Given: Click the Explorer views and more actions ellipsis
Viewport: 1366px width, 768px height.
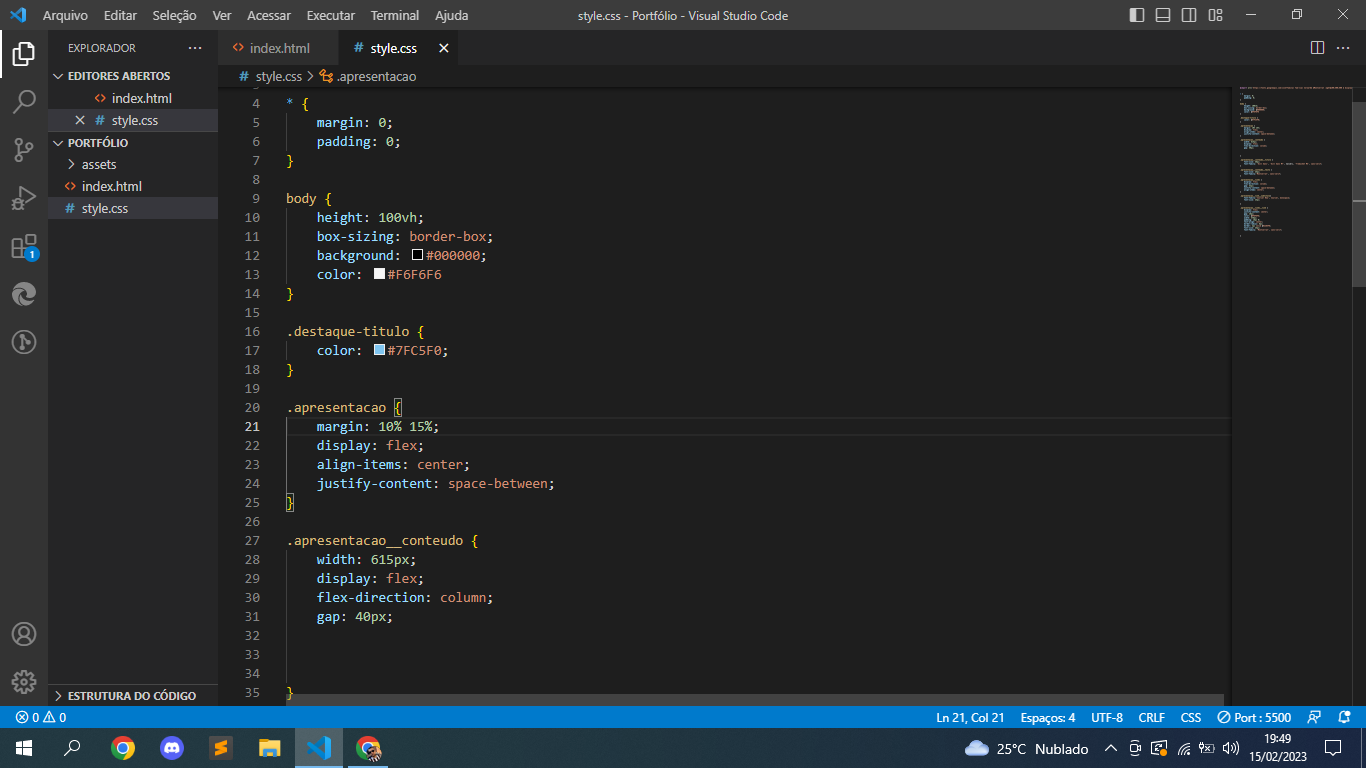Looking at the screenshot, I should coord(195,48).
